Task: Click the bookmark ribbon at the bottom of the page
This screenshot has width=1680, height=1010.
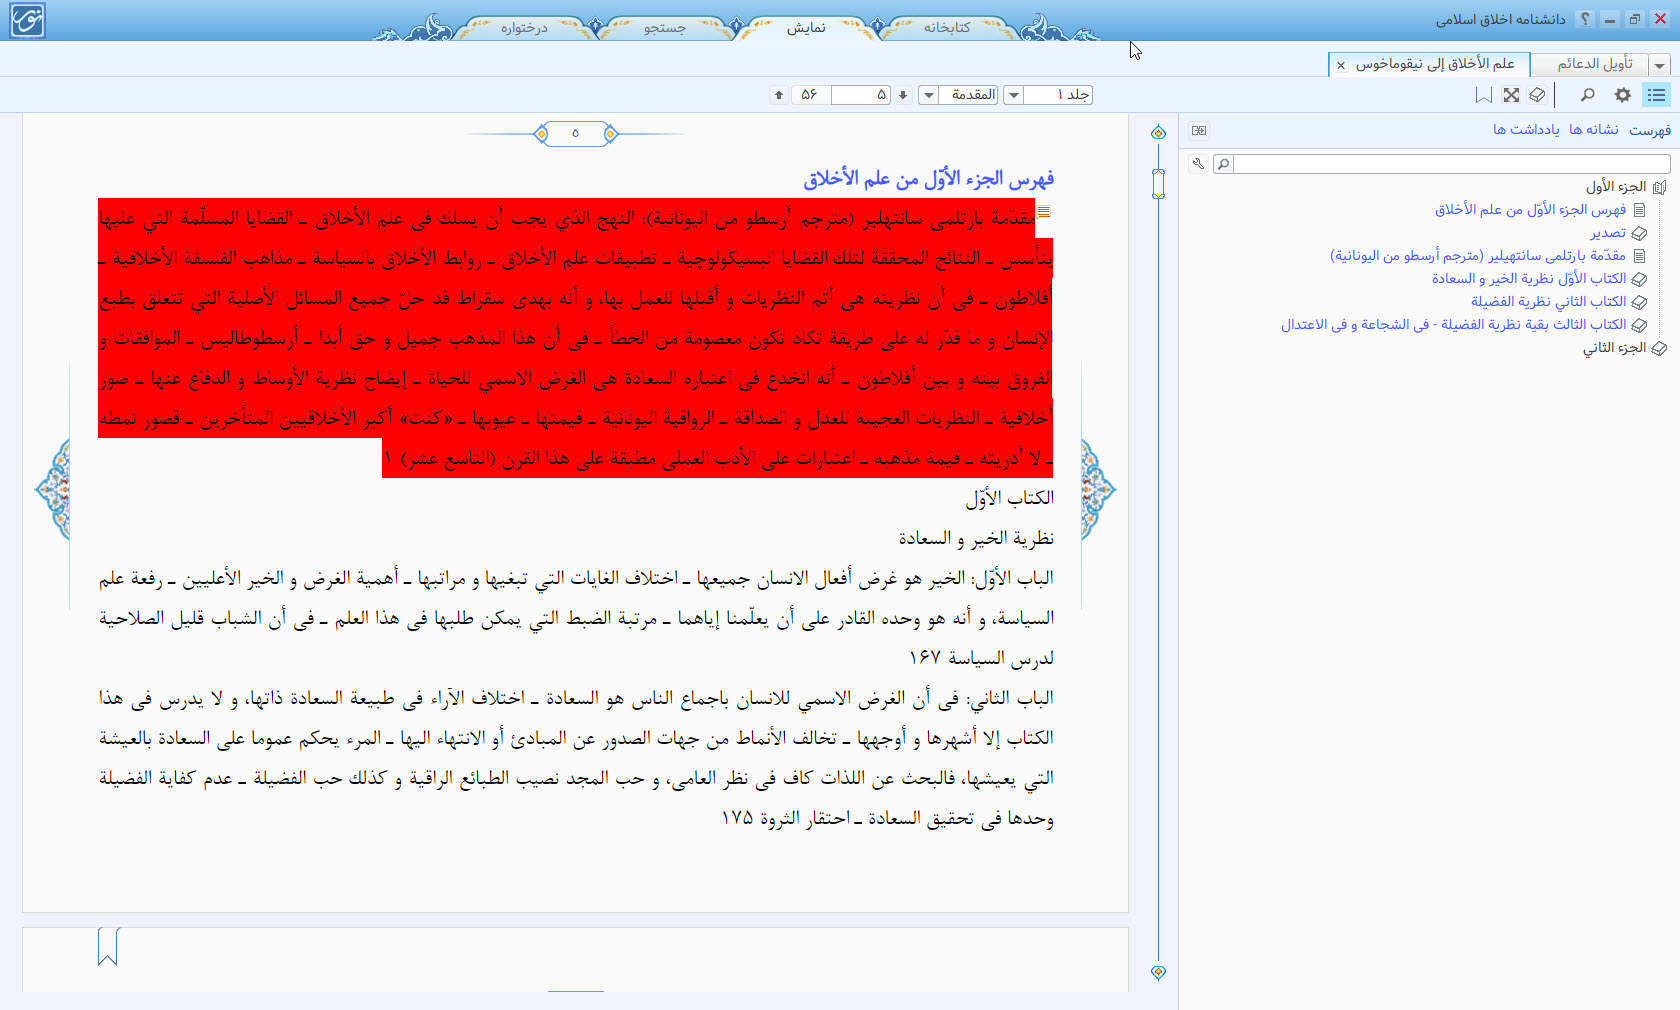Action: pos(108,946)
